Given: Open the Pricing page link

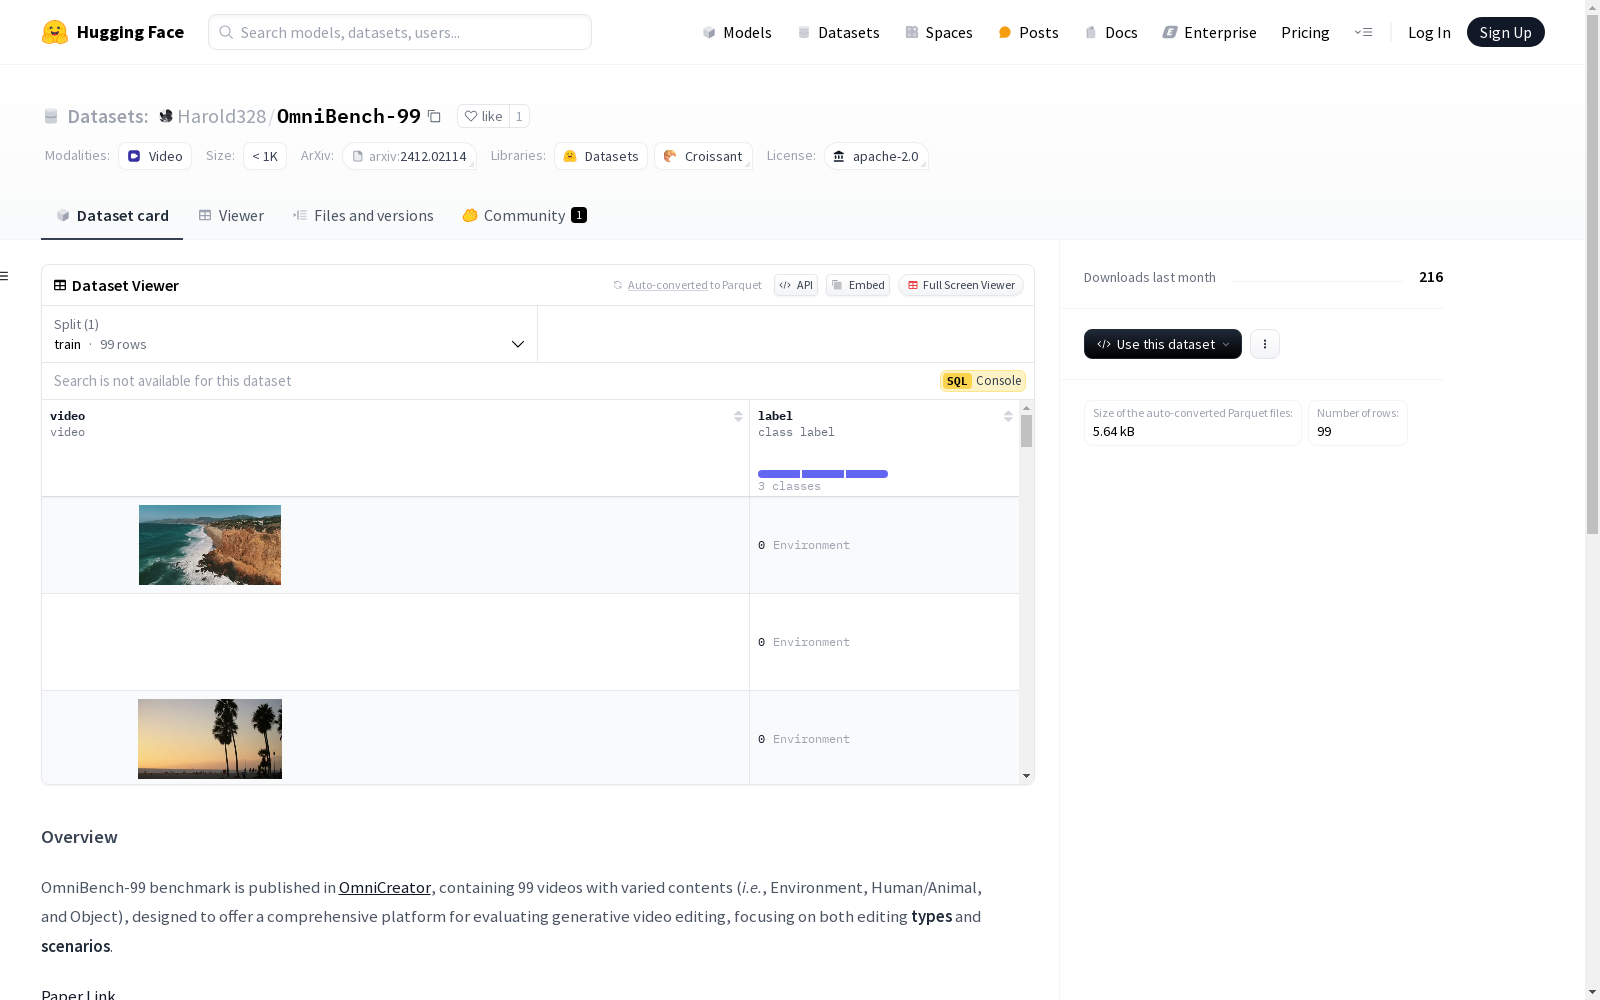Looking at the screenshot, I should (x=1305, y=32).
